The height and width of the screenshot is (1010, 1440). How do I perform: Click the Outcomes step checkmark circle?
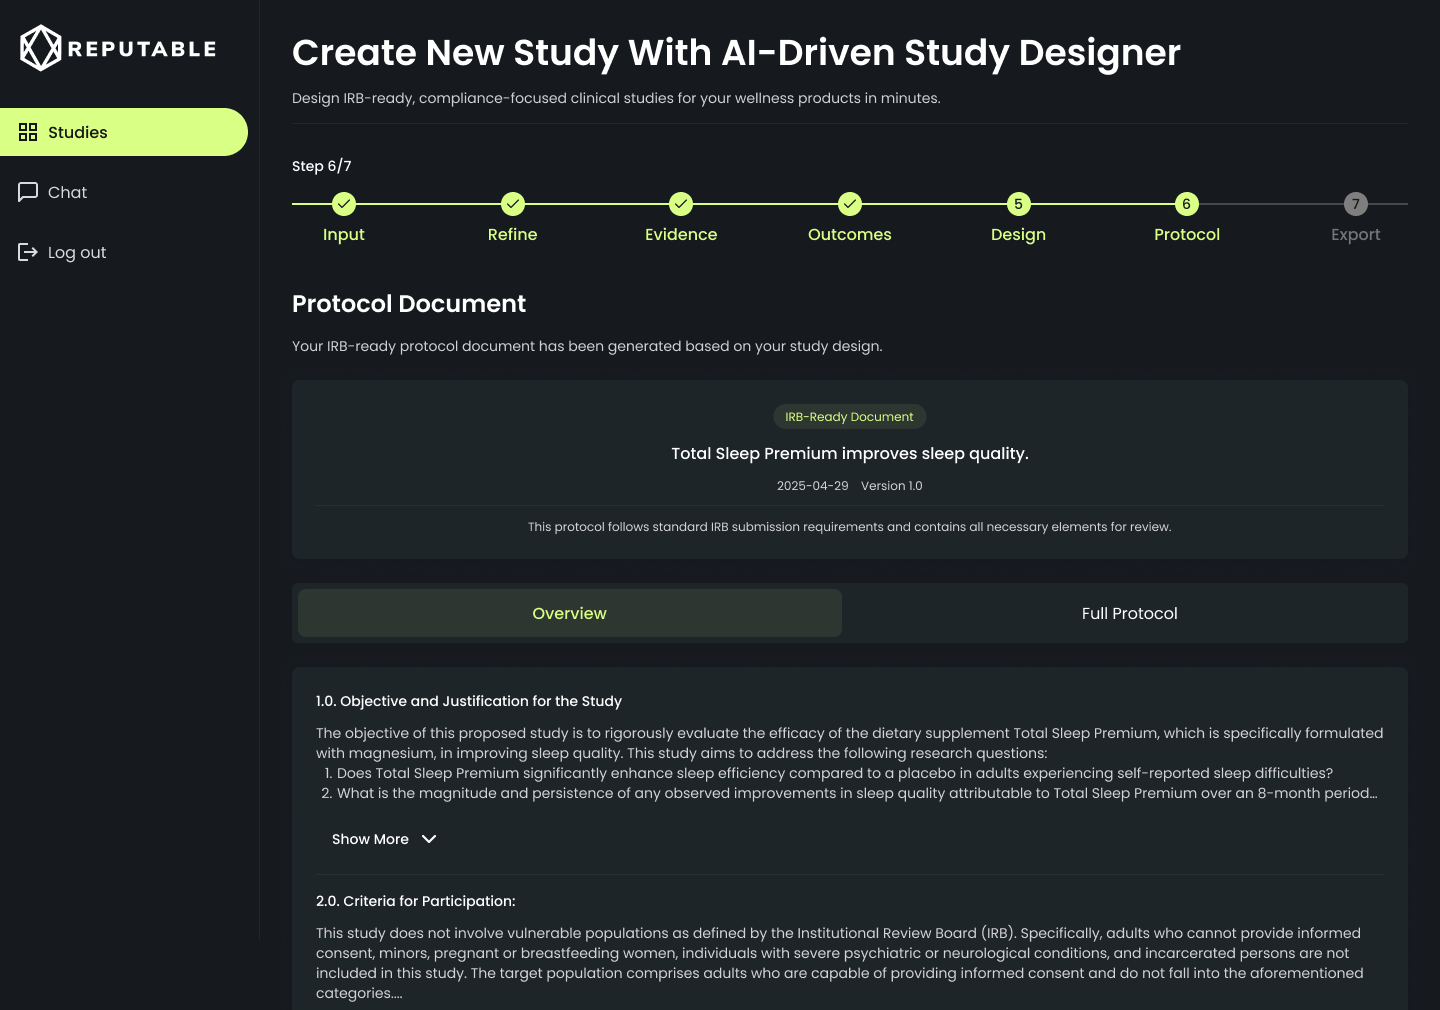pos(850,204)
